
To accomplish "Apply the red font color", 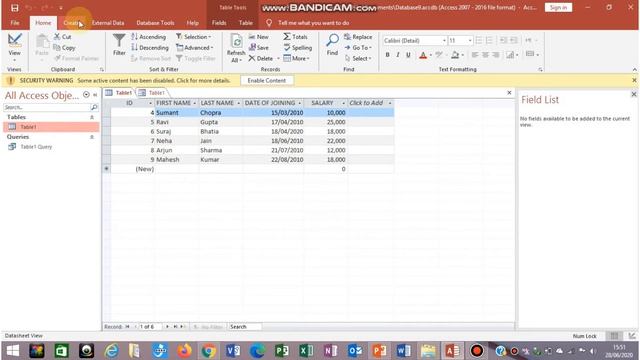I will coord(423,55).
